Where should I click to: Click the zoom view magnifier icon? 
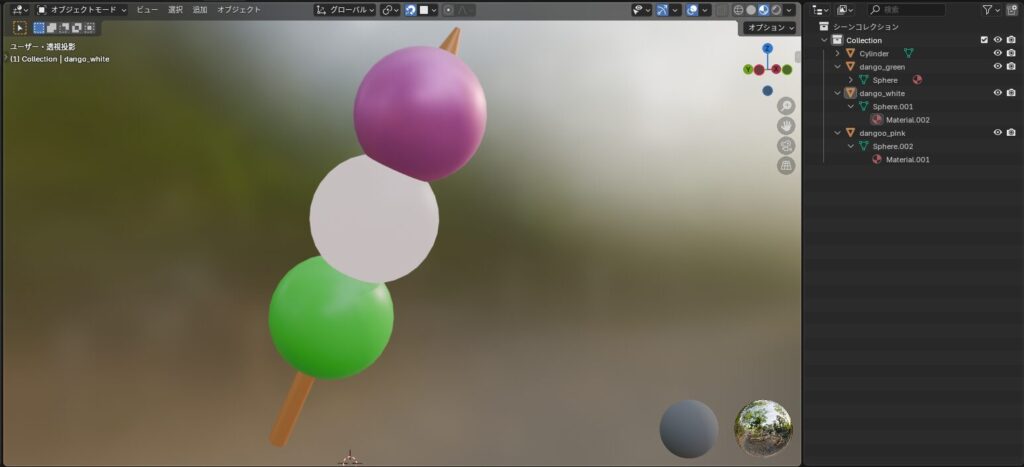pos(786,106)
